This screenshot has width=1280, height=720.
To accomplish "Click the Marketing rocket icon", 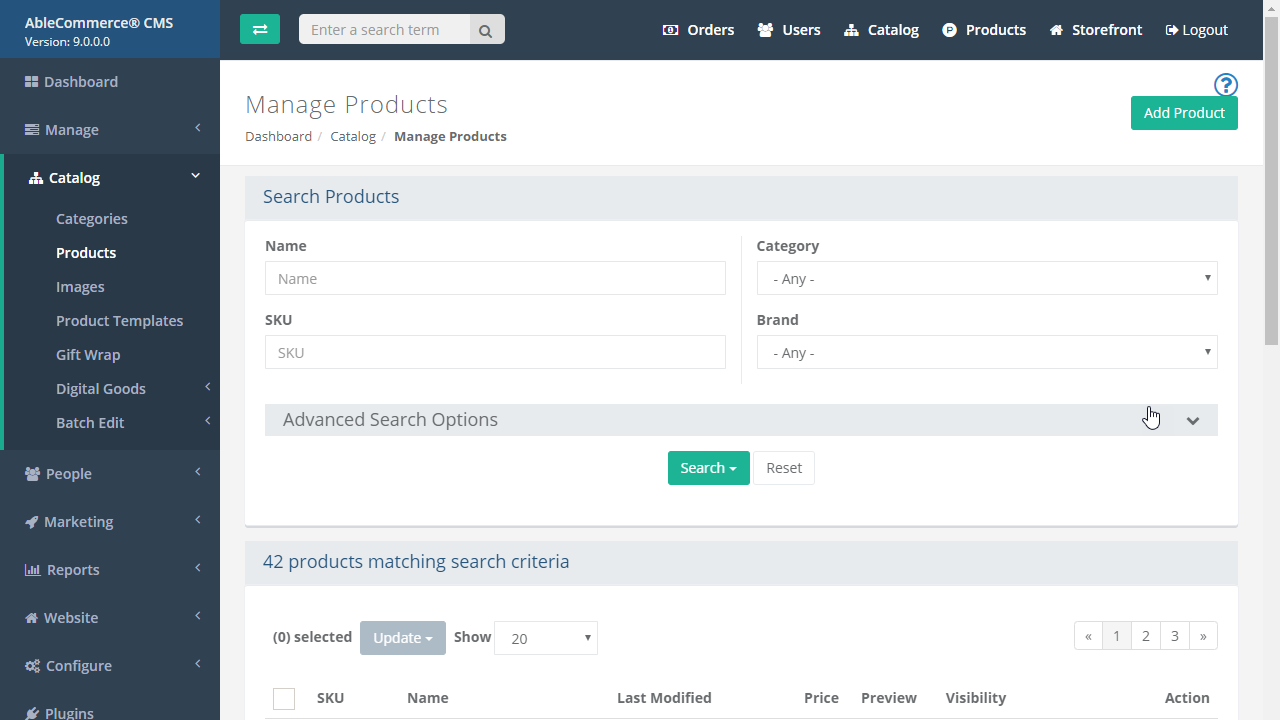I will click(x=32, y=522).
